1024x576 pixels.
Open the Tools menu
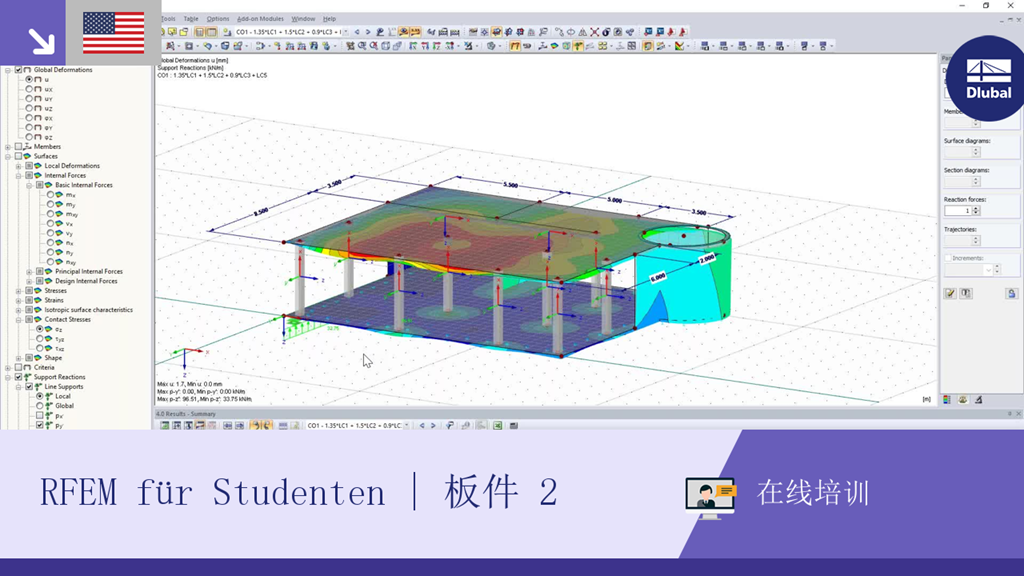168,19
